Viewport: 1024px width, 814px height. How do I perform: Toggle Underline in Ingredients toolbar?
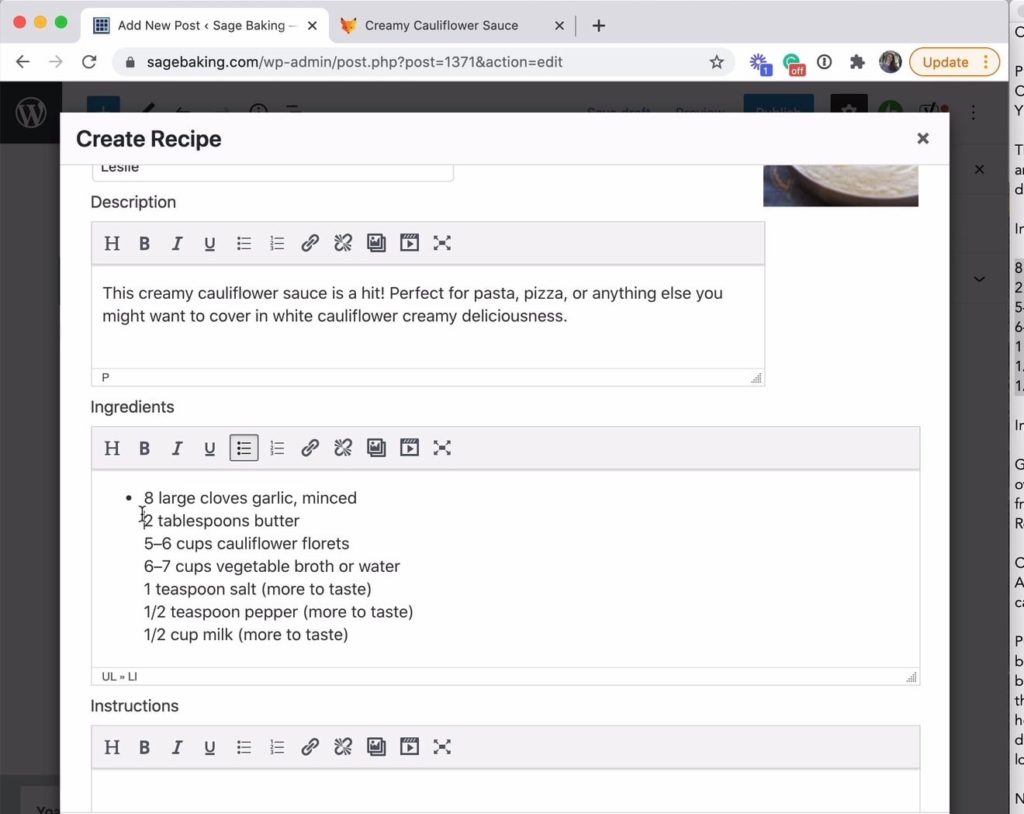tap(210, 448)
